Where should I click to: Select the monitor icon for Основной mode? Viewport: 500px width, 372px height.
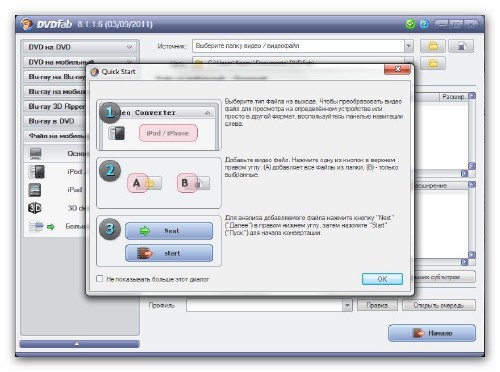point(35,153)
